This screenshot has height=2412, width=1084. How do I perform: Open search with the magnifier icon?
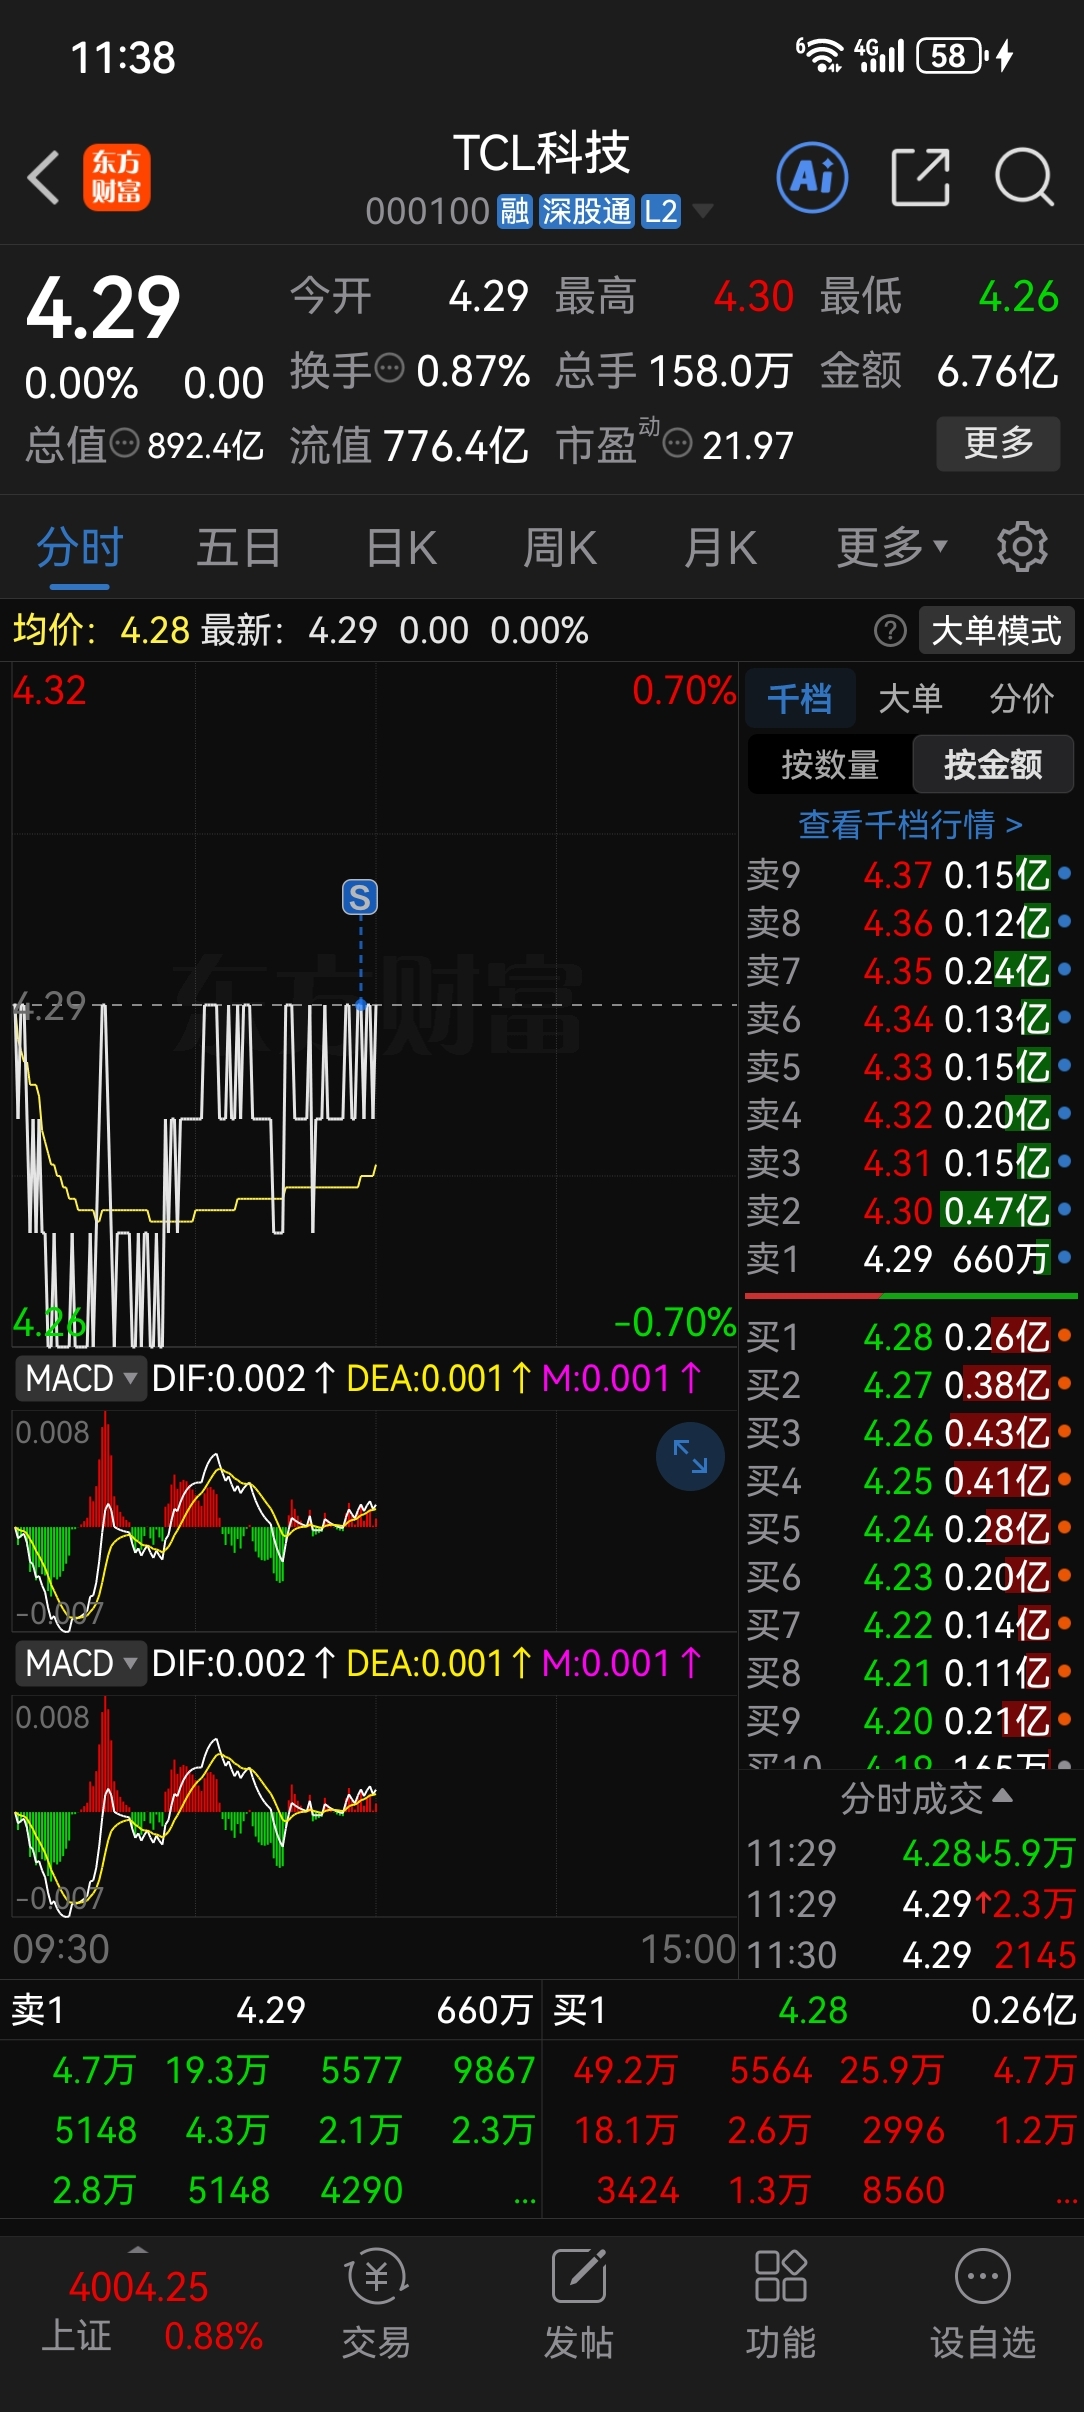(1024, 178)
